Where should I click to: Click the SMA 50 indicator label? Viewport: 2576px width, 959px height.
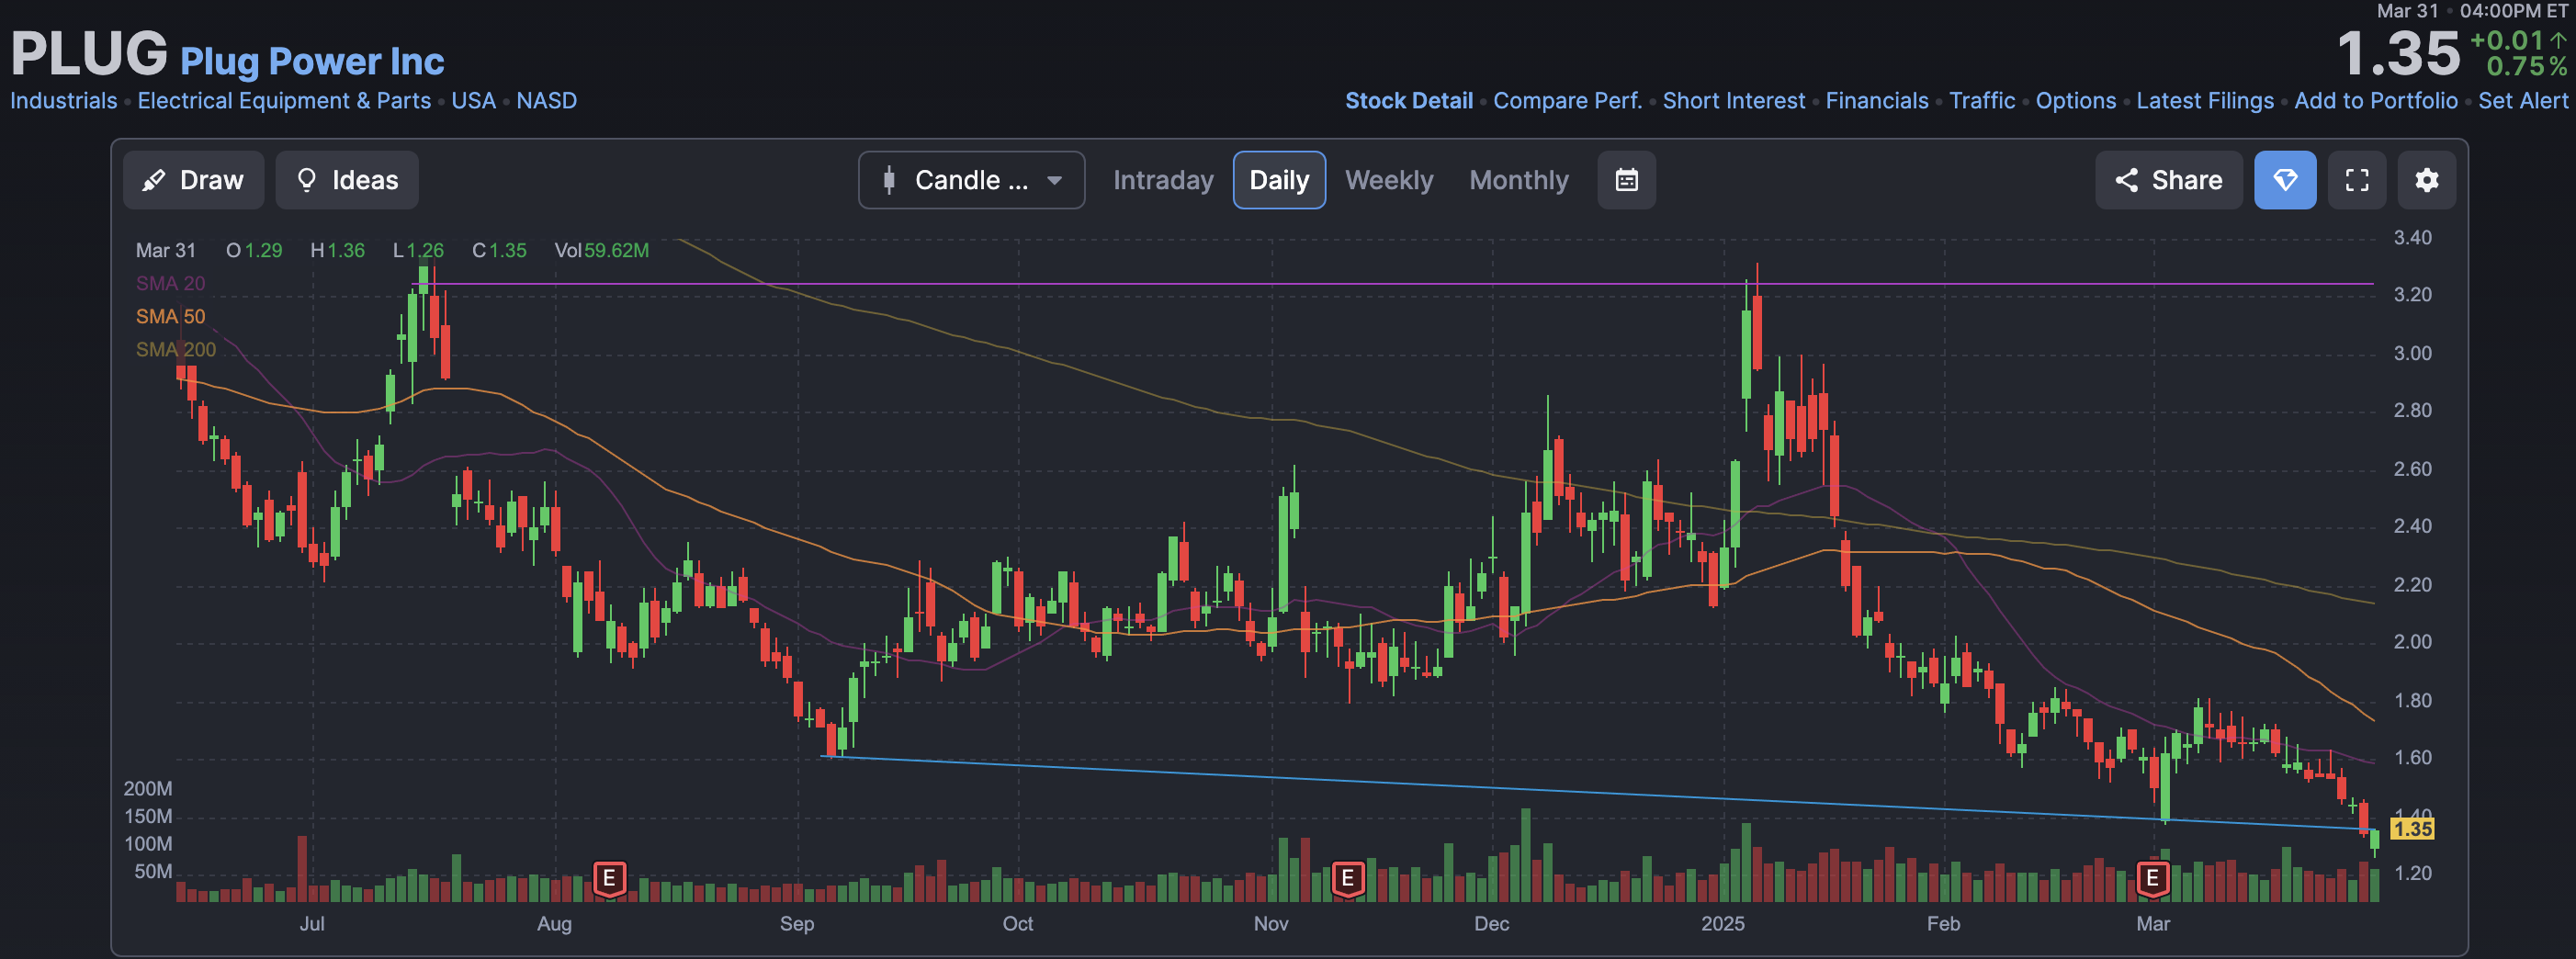(x=170, y=317)
